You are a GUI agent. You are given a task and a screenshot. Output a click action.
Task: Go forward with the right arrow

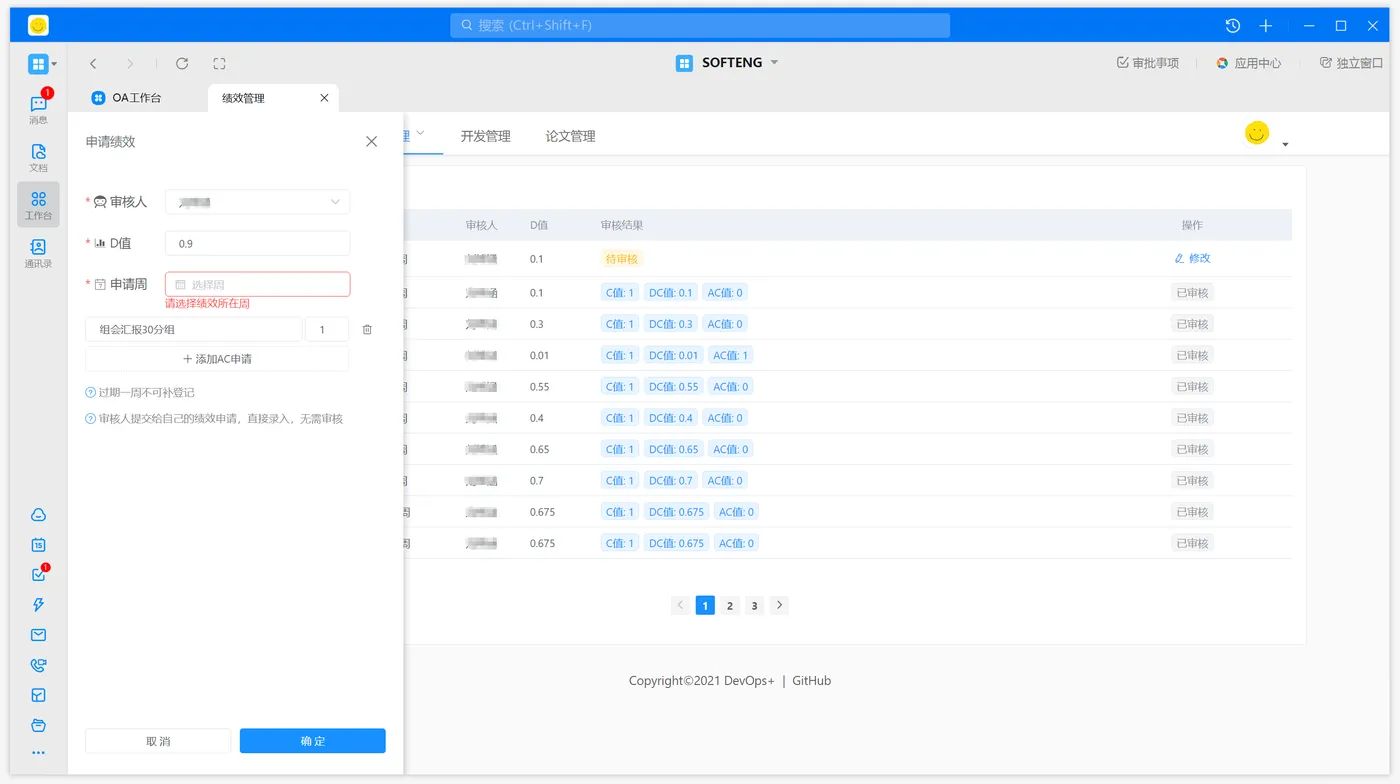tap(130, 63)
